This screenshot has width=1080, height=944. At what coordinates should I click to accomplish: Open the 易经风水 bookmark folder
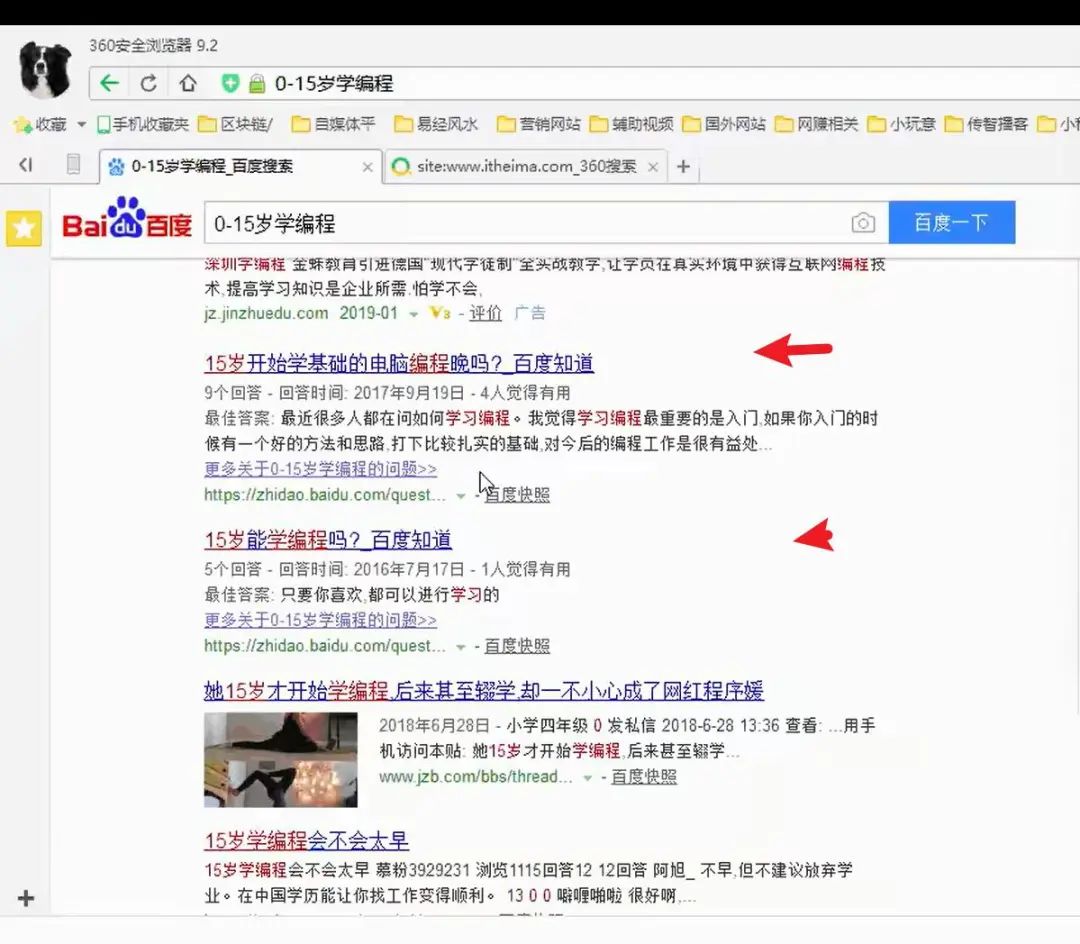pos(436,124)
